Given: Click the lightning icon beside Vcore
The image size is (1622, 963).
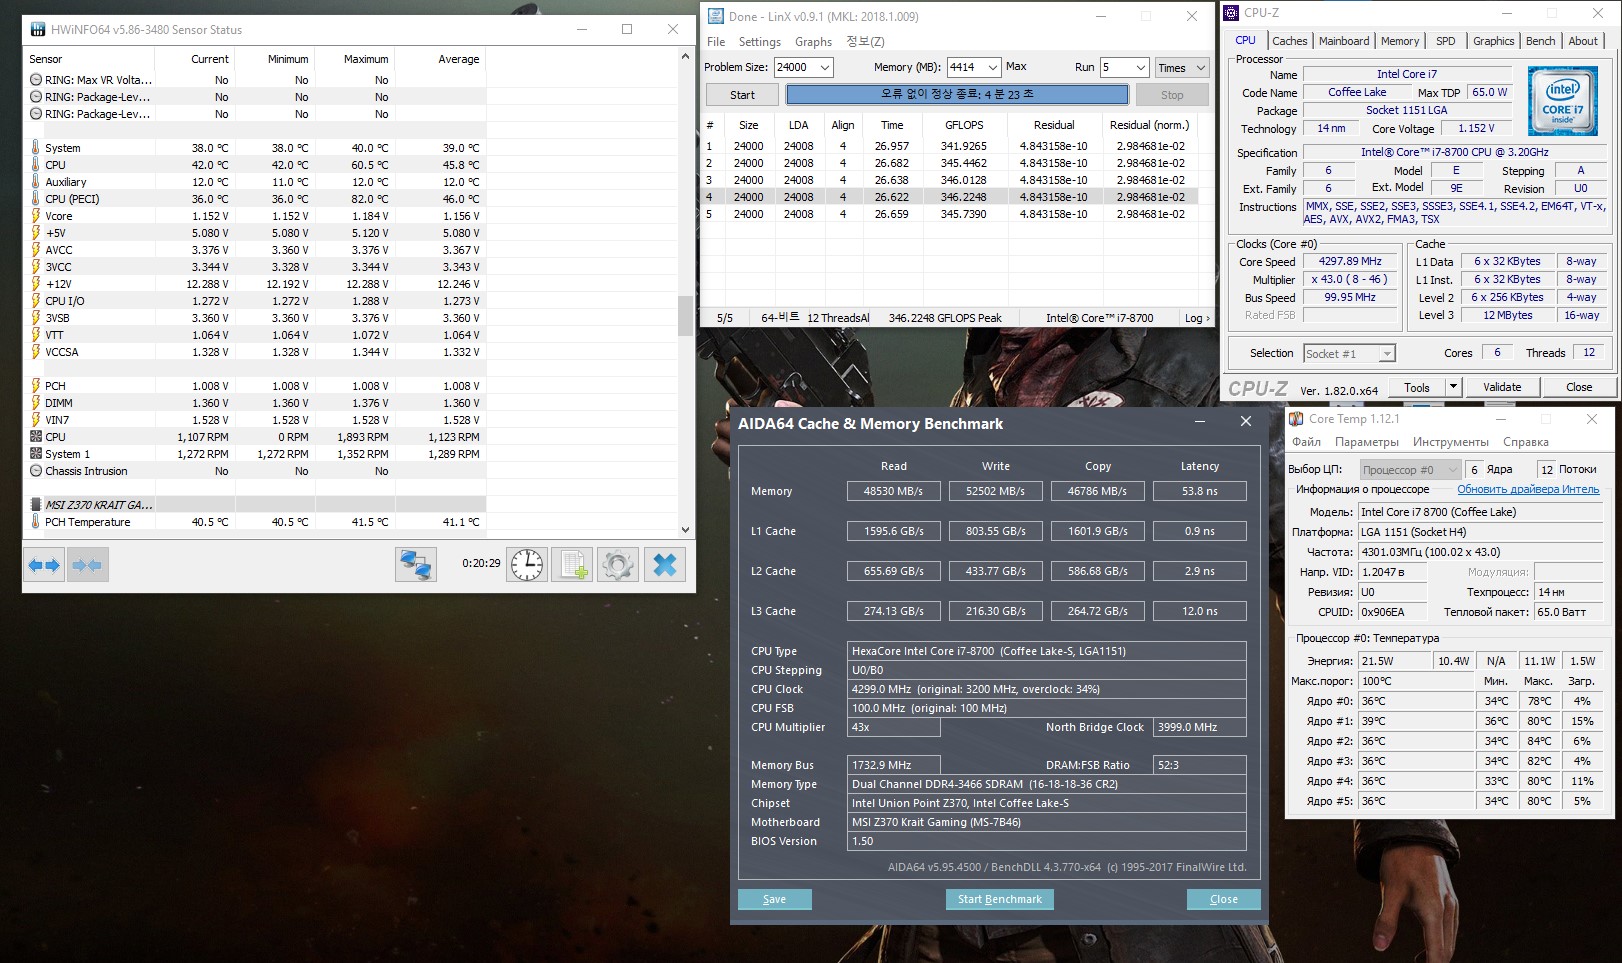Looking at the screenshot, I should 36,216.
